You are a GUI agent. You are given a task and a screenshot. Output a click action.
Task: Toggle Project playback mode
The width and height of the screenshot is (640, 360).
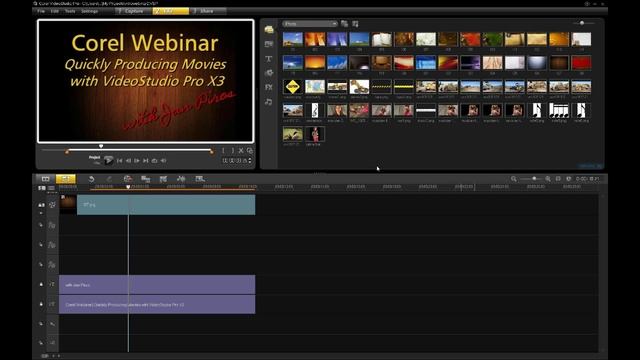point(95,158)
